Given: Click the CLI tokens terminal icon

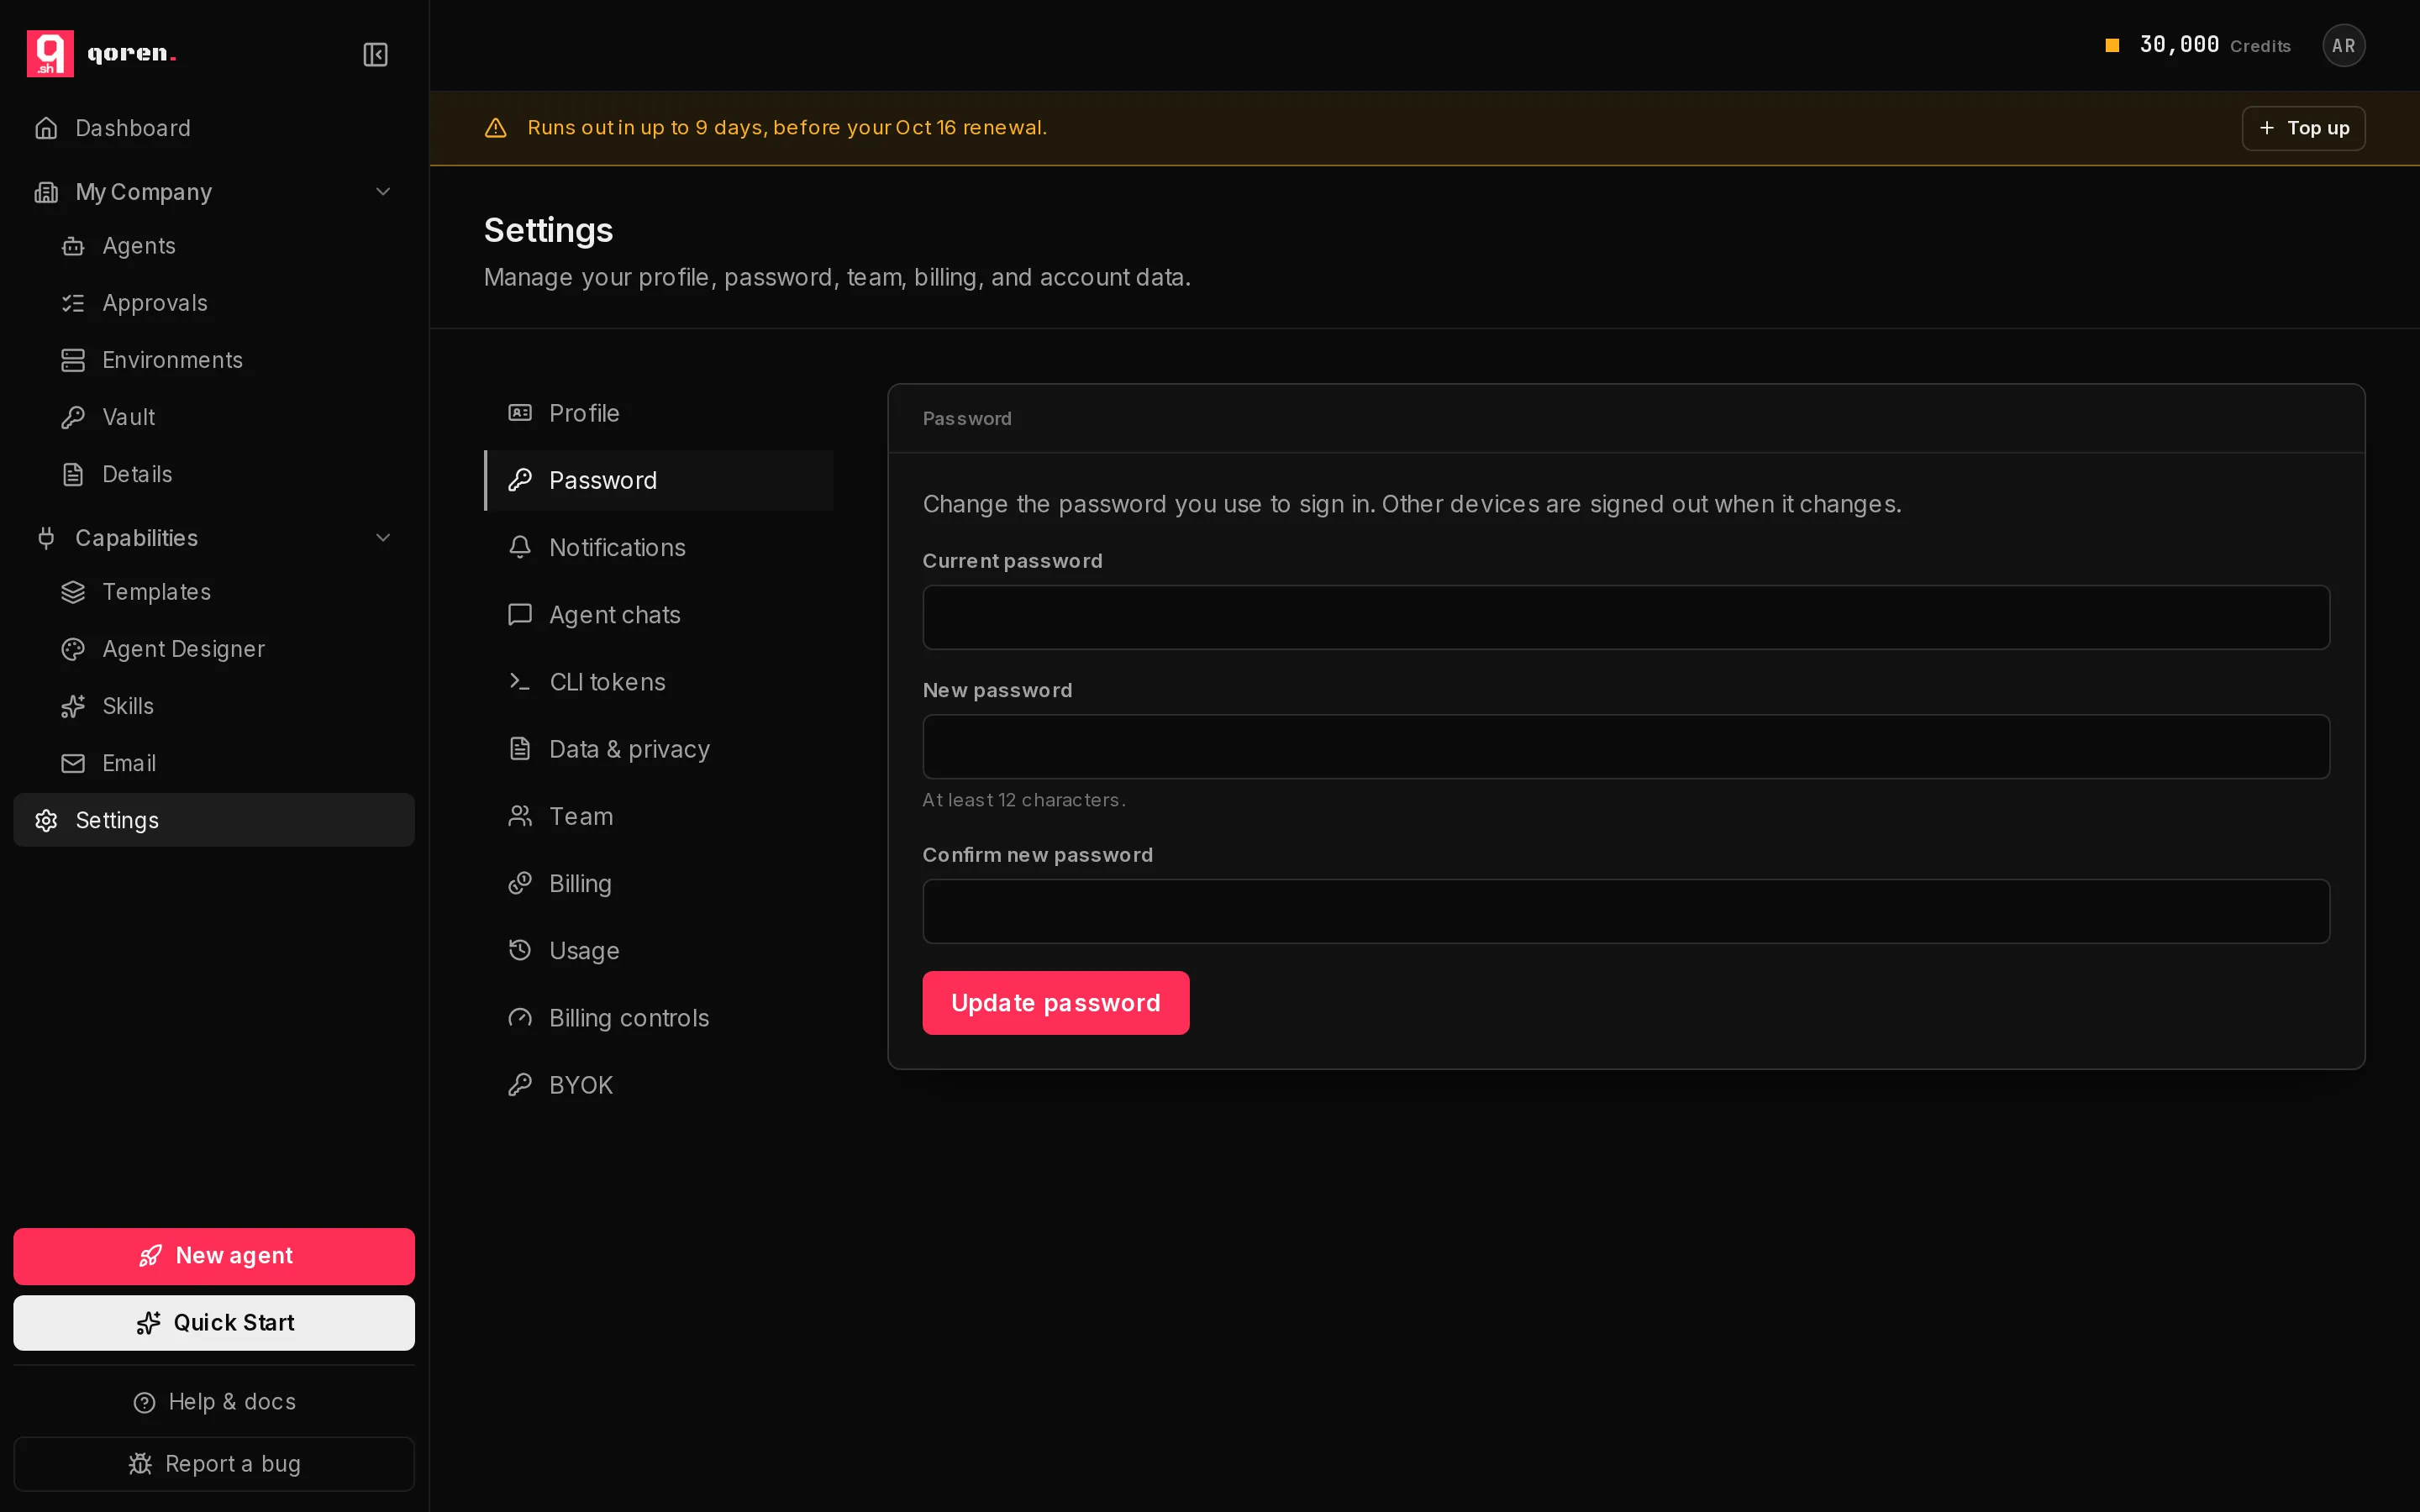Looking at the screenshot, I should point(520,682).
